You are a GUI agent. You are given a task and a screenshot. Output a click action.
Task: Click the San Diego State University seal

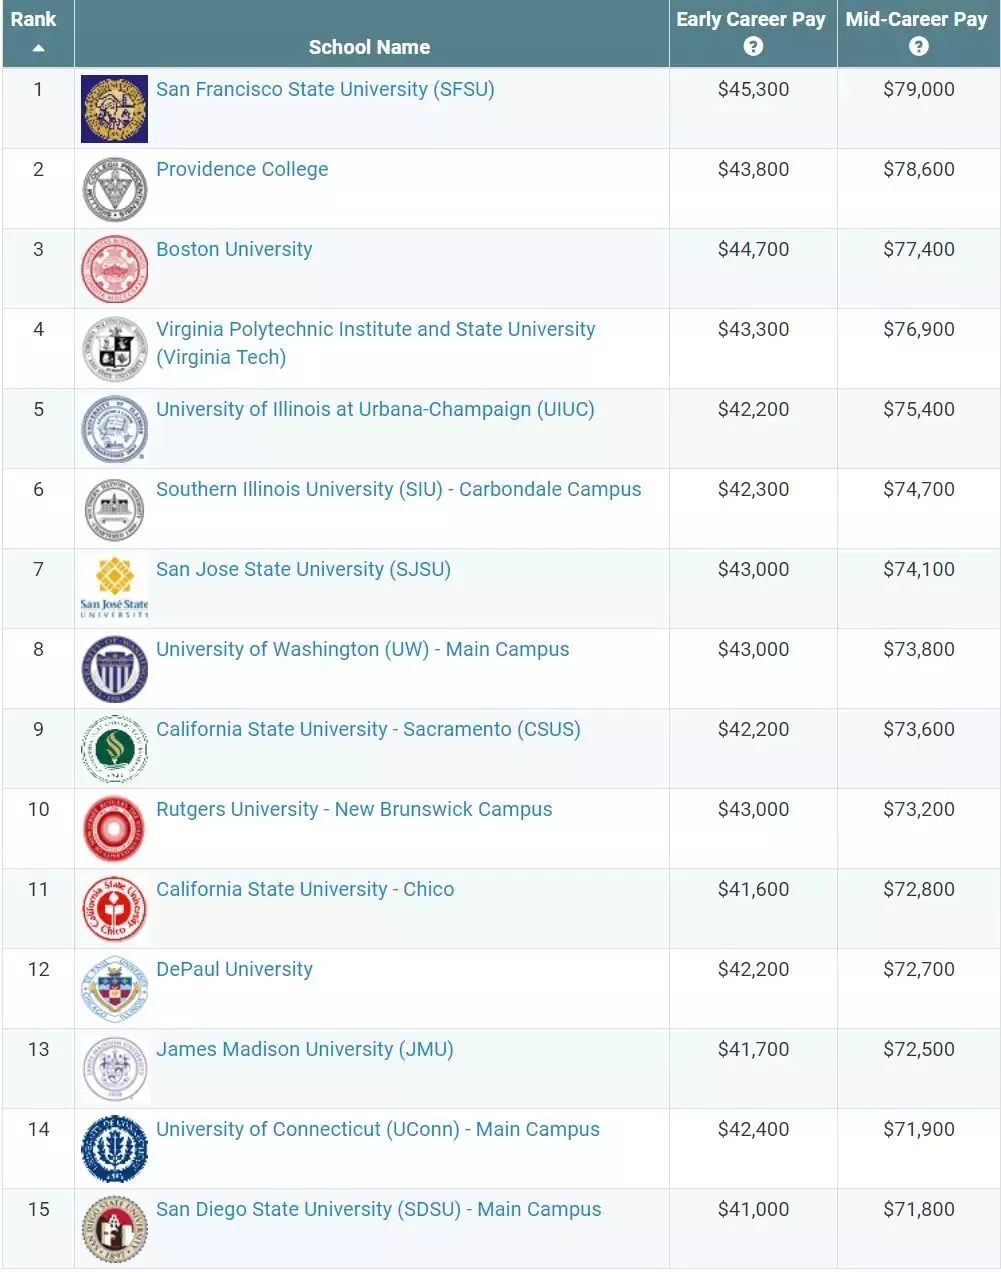coord(114,1229)
